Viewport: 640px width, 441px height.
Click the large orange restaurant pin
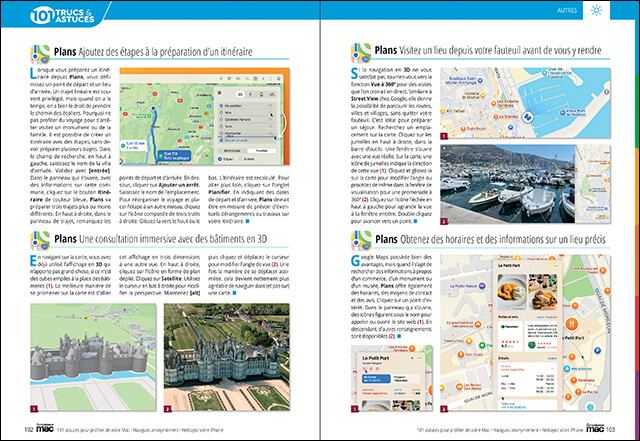pos(572,324)
